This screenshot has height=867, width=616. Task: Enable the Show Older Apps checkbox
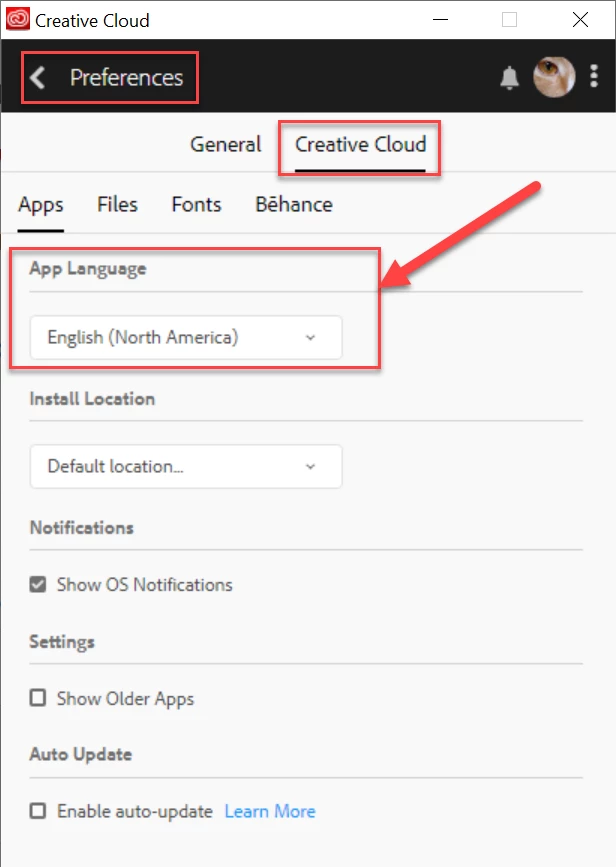click(x=38, y=698)
